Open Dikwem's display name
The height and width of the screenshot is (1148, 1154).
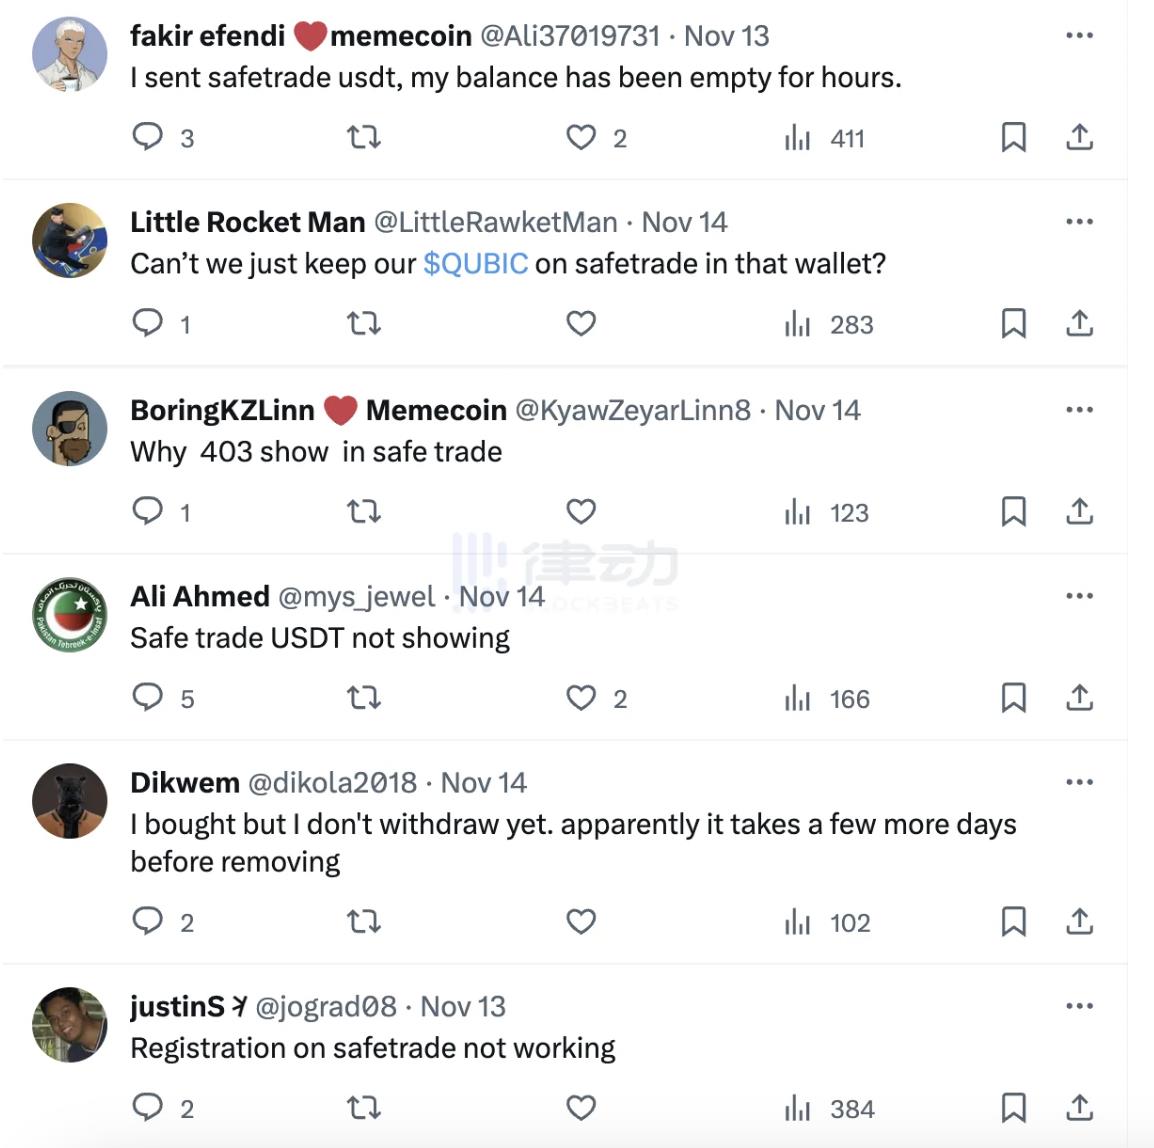coord(185,782)
